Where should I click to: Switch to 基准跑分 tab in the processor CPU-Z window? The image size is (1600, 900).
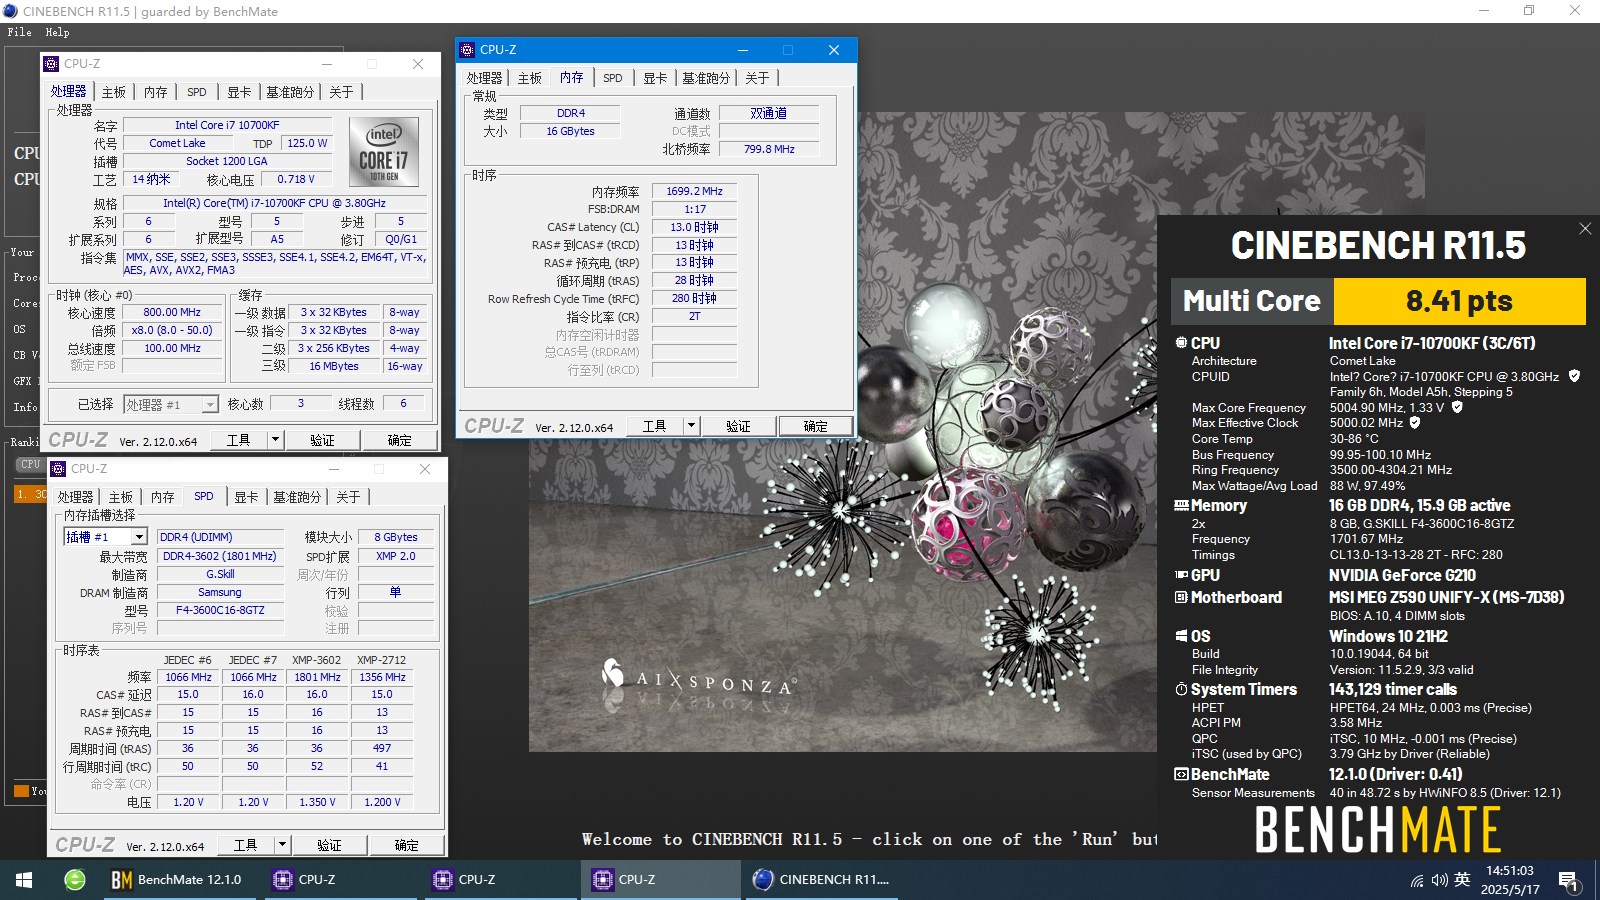[290, 92]
